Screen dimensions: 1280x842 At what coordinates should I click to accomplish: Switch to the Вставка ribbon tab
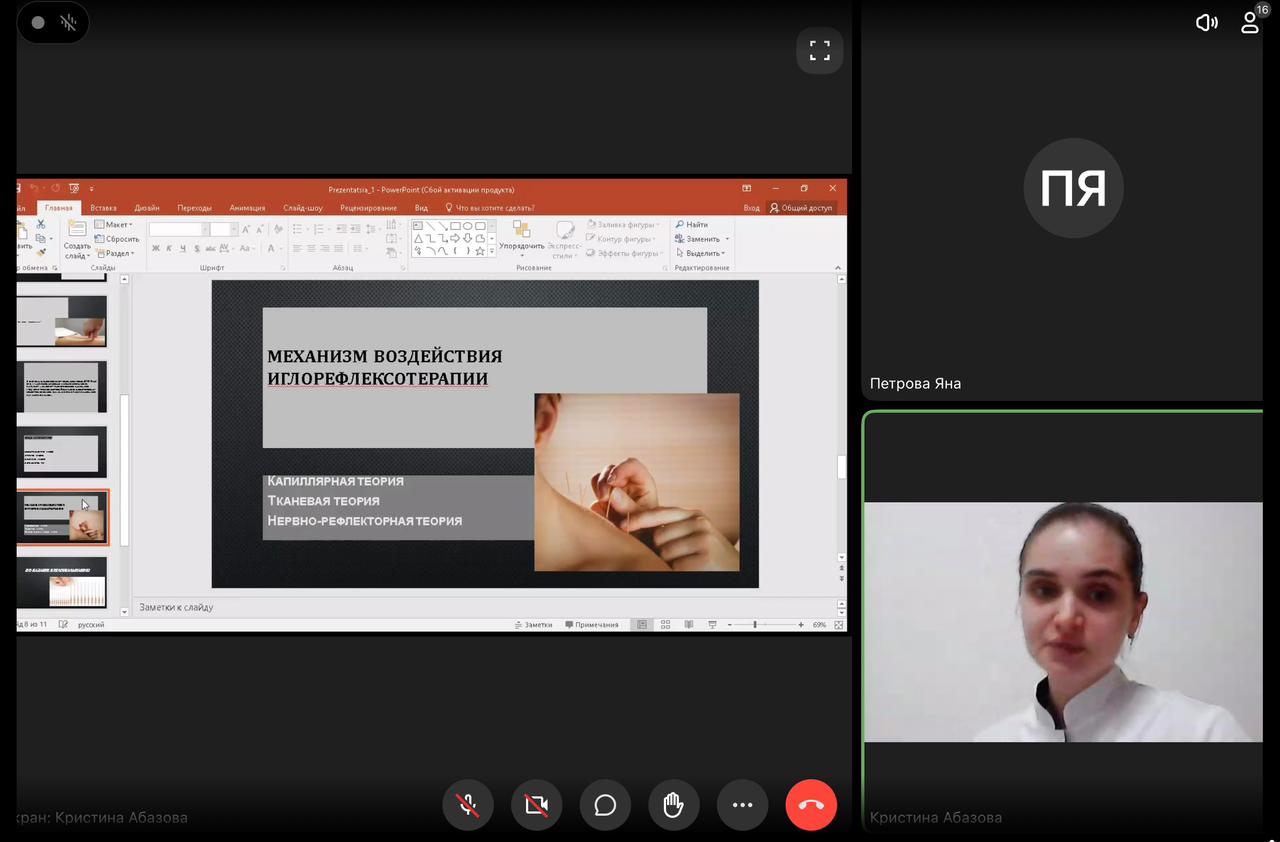pos(103,208)
